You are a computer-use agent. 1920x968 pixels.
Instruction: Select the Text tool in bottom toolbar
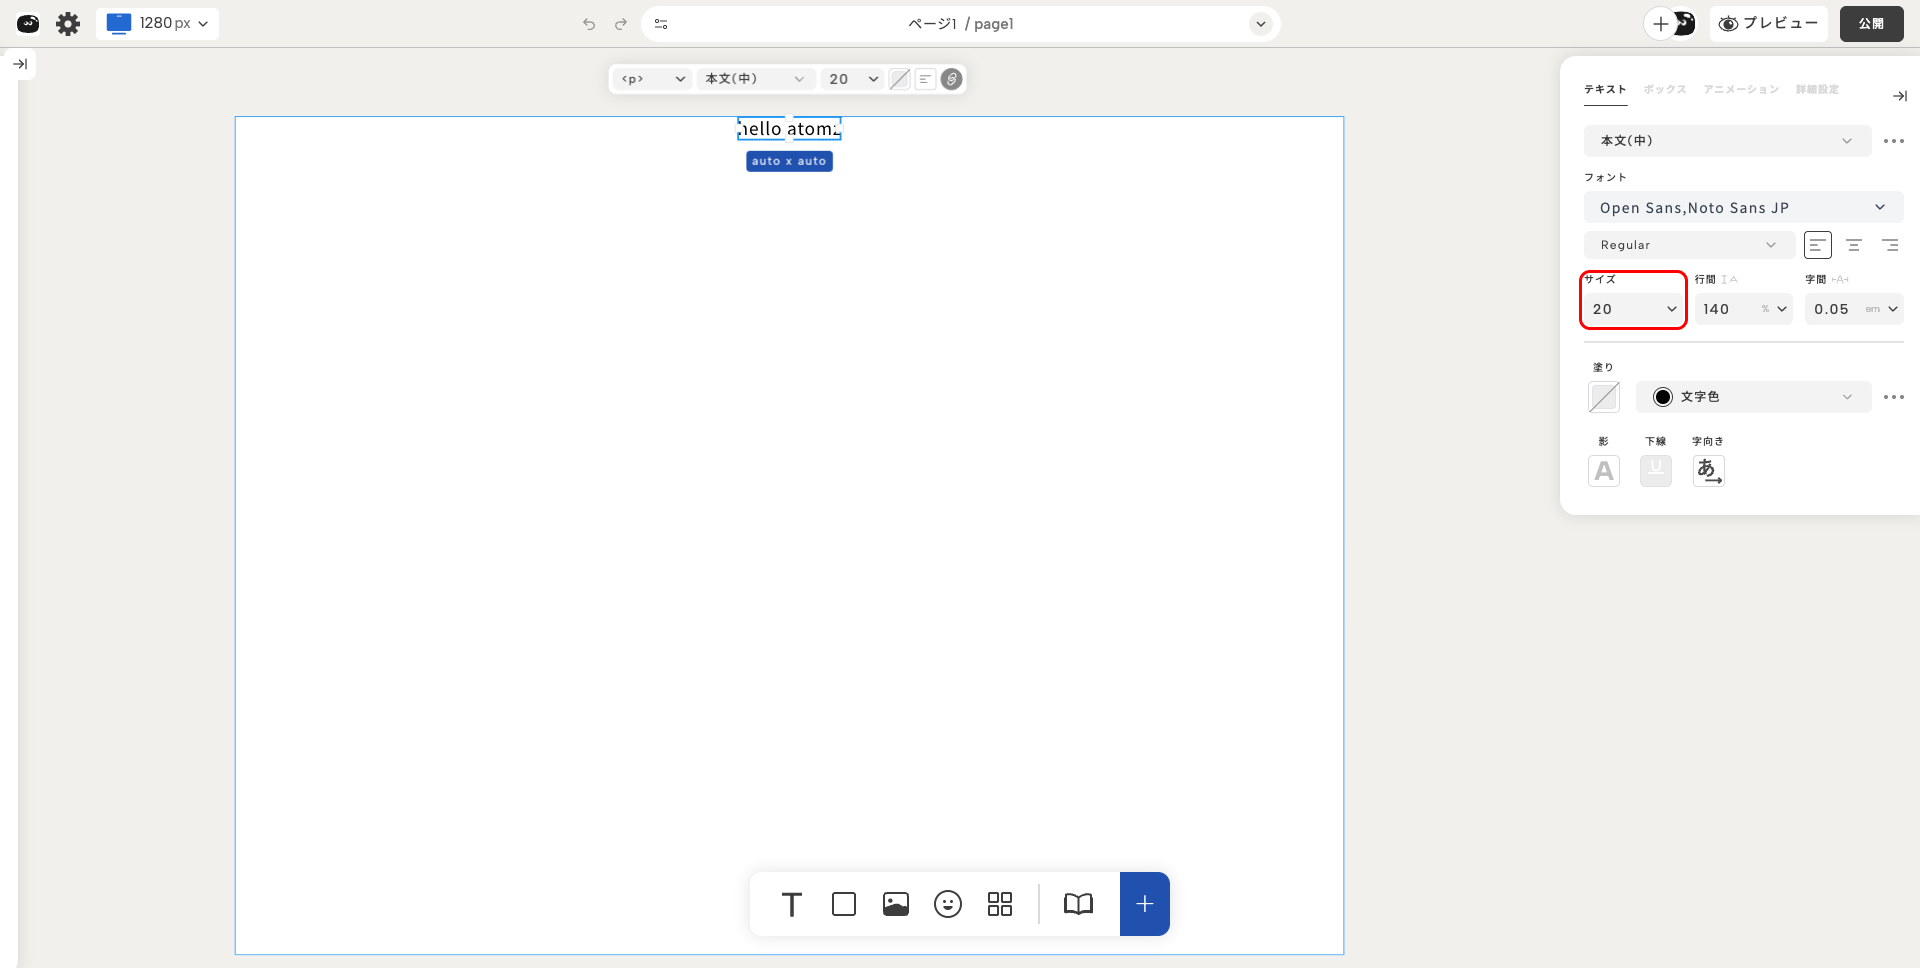[791, 904]
